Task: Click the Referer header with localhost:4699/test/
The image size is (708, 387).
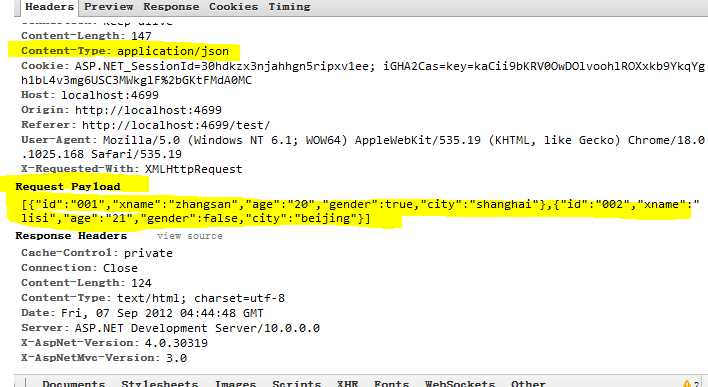Action: 145,125
